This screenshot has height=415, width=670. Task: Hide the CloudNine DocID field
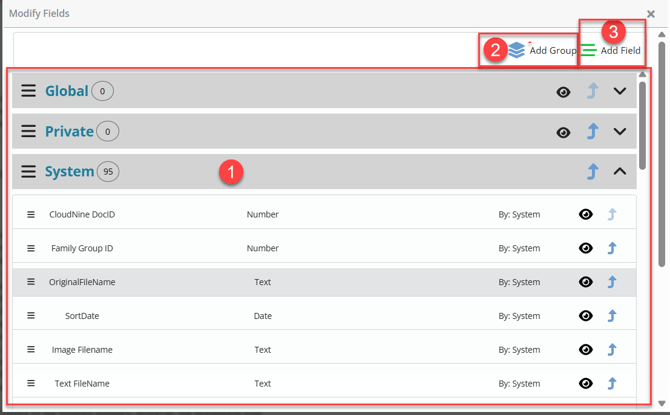point(586,214)
